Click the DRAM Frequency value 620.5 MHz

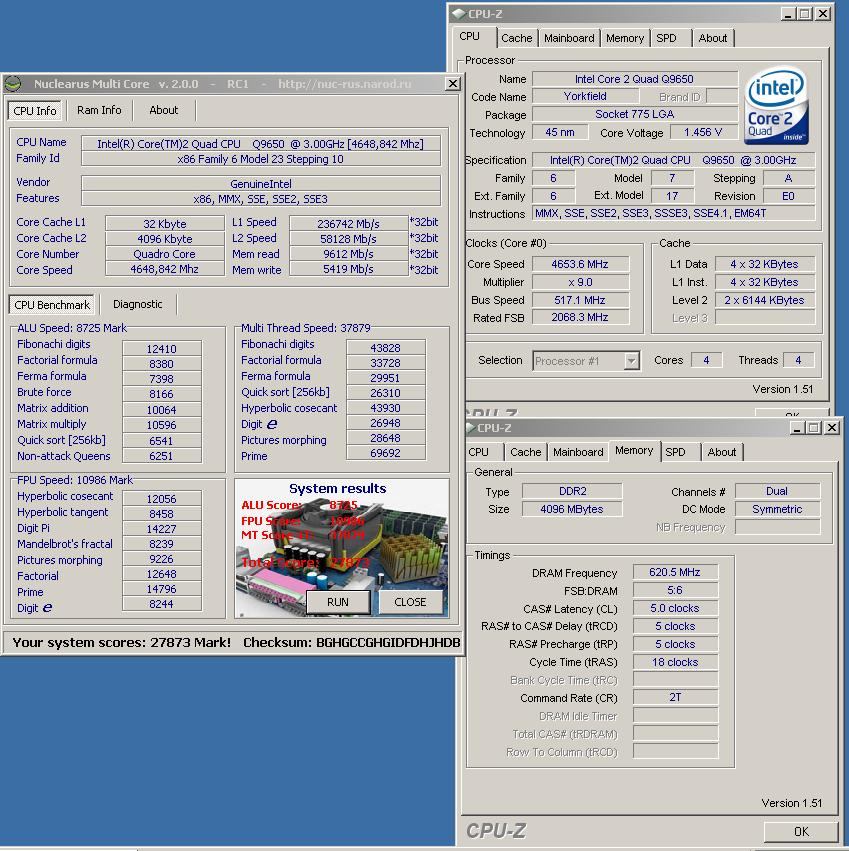click(675, 572)
